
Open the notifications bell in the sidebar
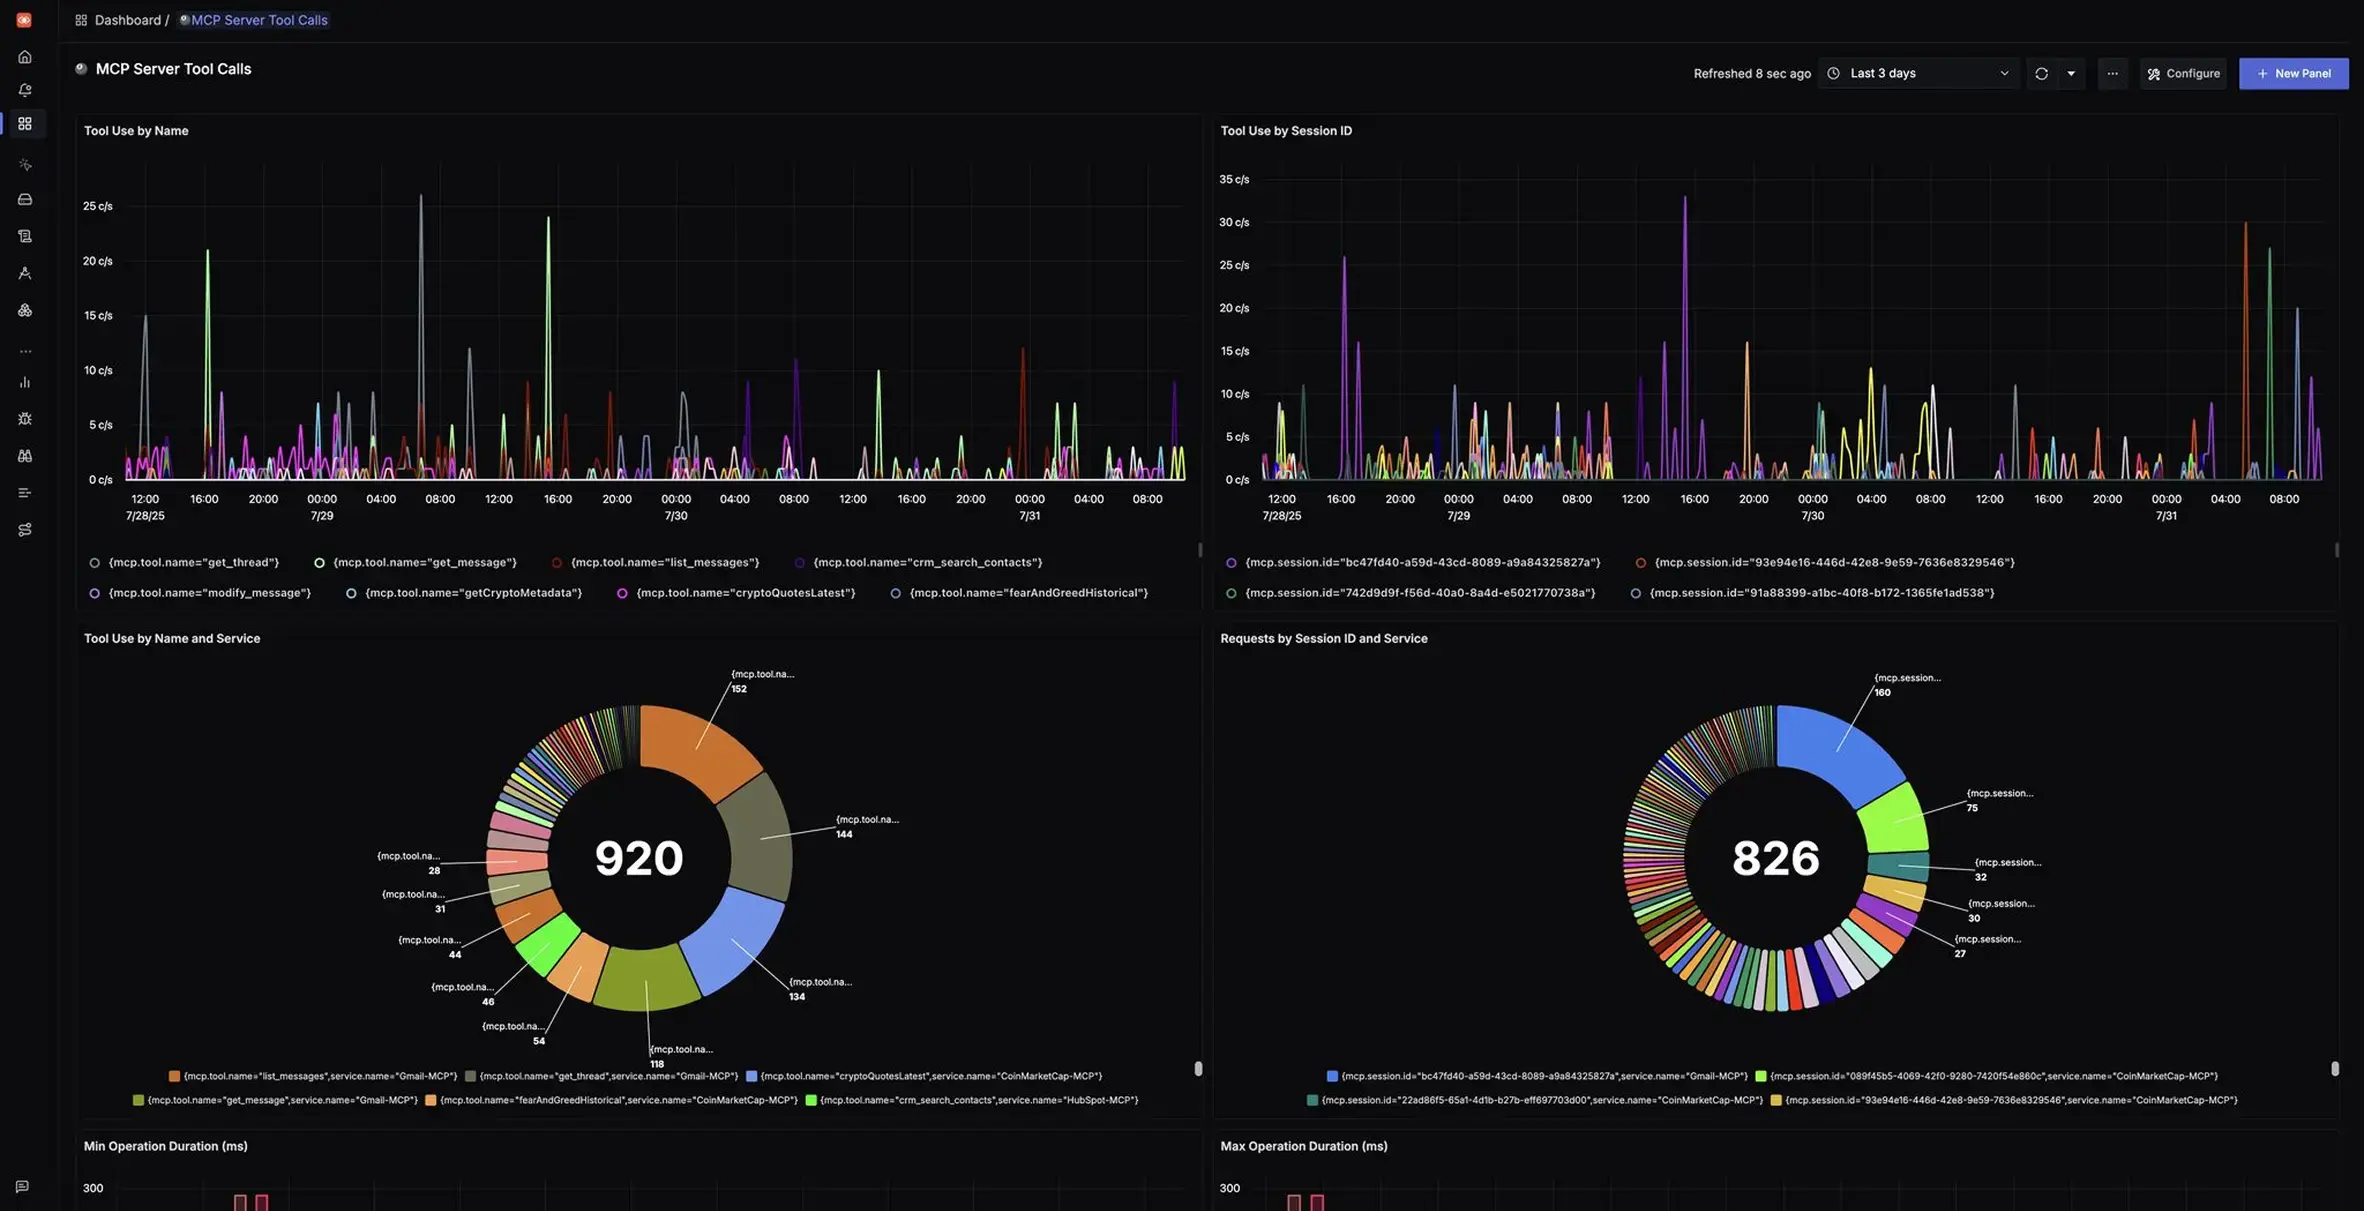point(24,90)
